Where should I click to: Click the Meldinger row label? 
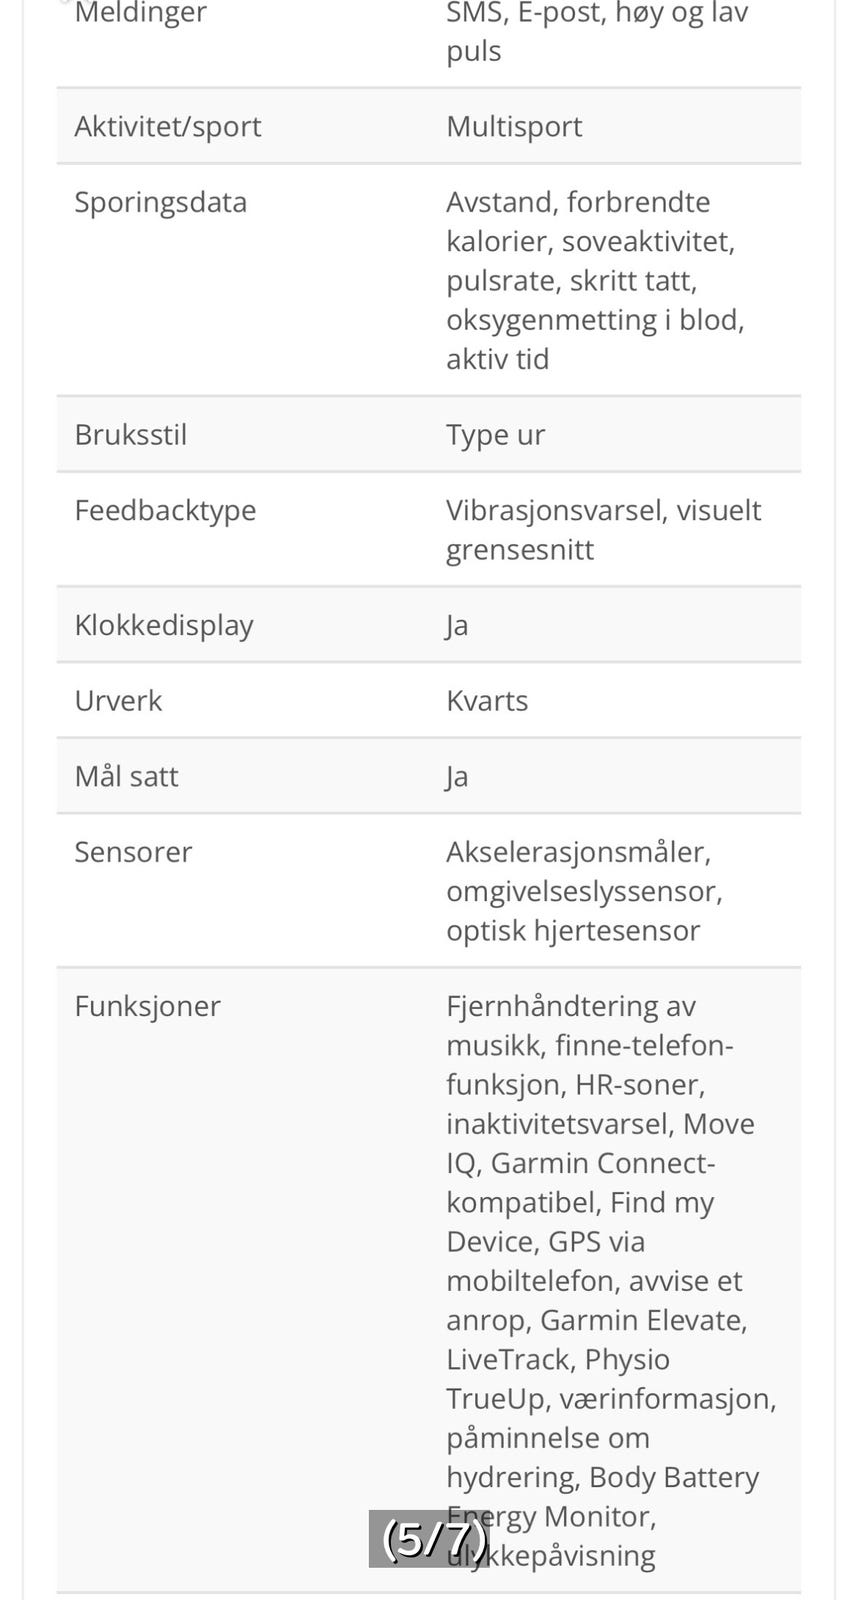tap(140, 14)
